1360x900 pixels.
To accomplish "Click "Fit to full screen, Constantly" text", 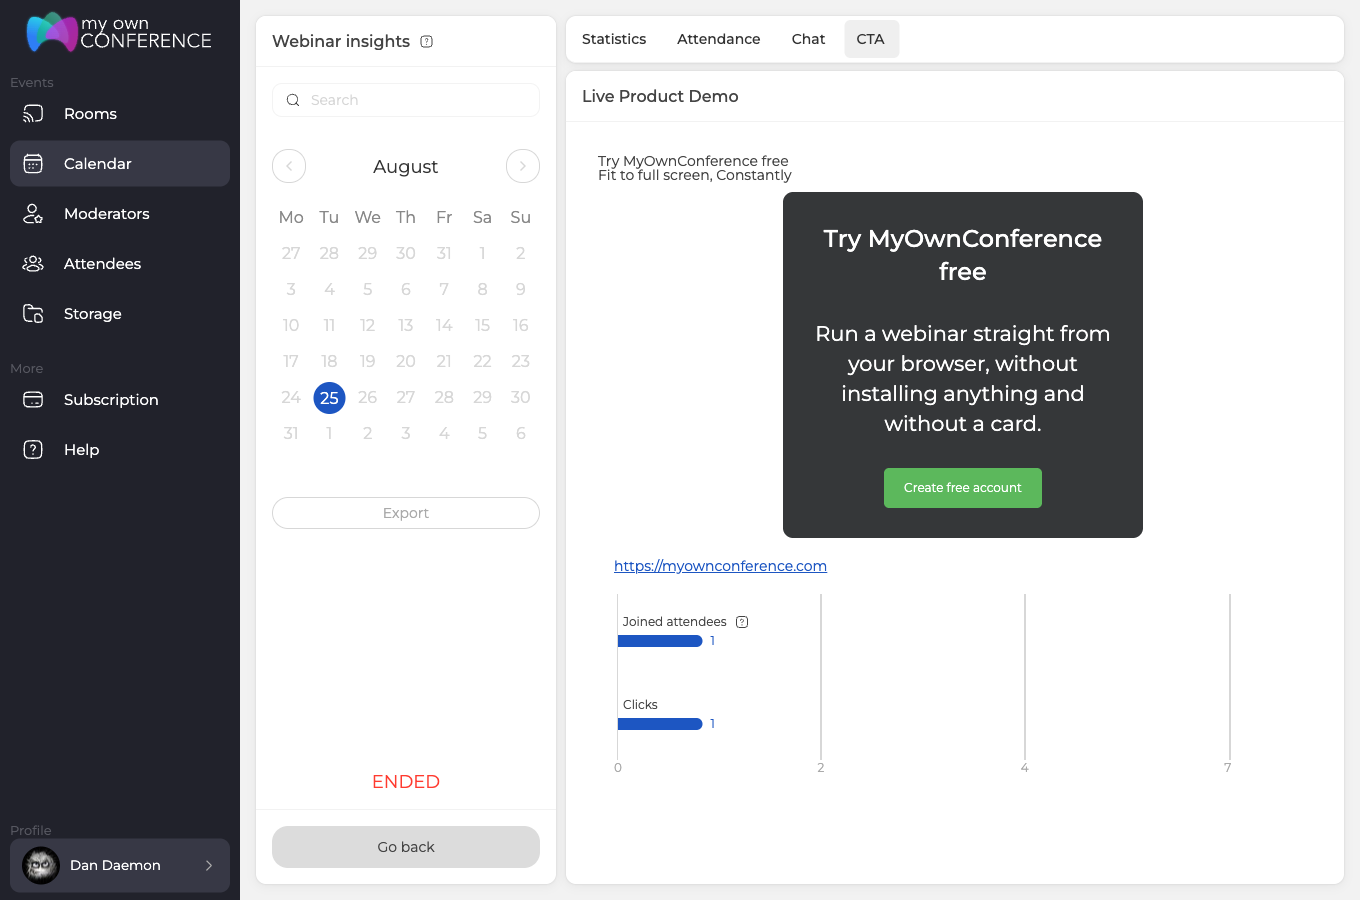I will [695, 175].
